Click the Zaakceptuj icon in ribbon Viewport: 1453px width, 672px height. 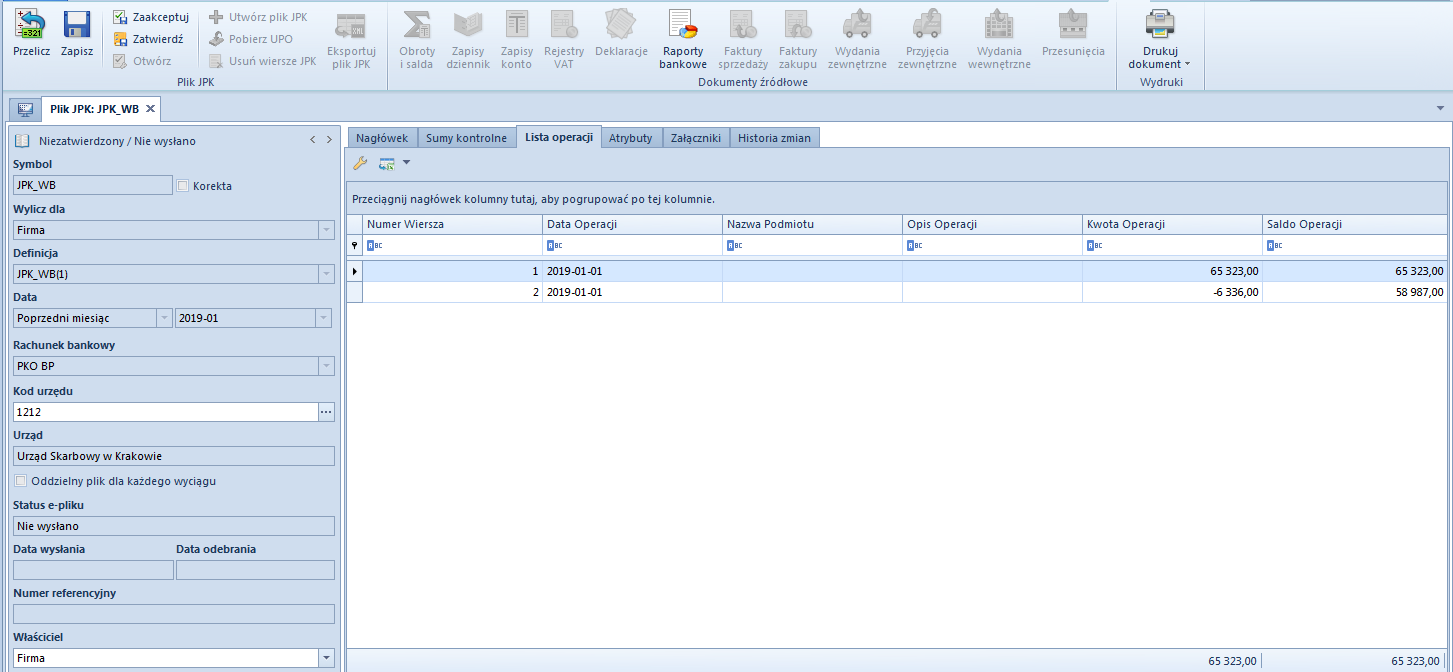120,17
